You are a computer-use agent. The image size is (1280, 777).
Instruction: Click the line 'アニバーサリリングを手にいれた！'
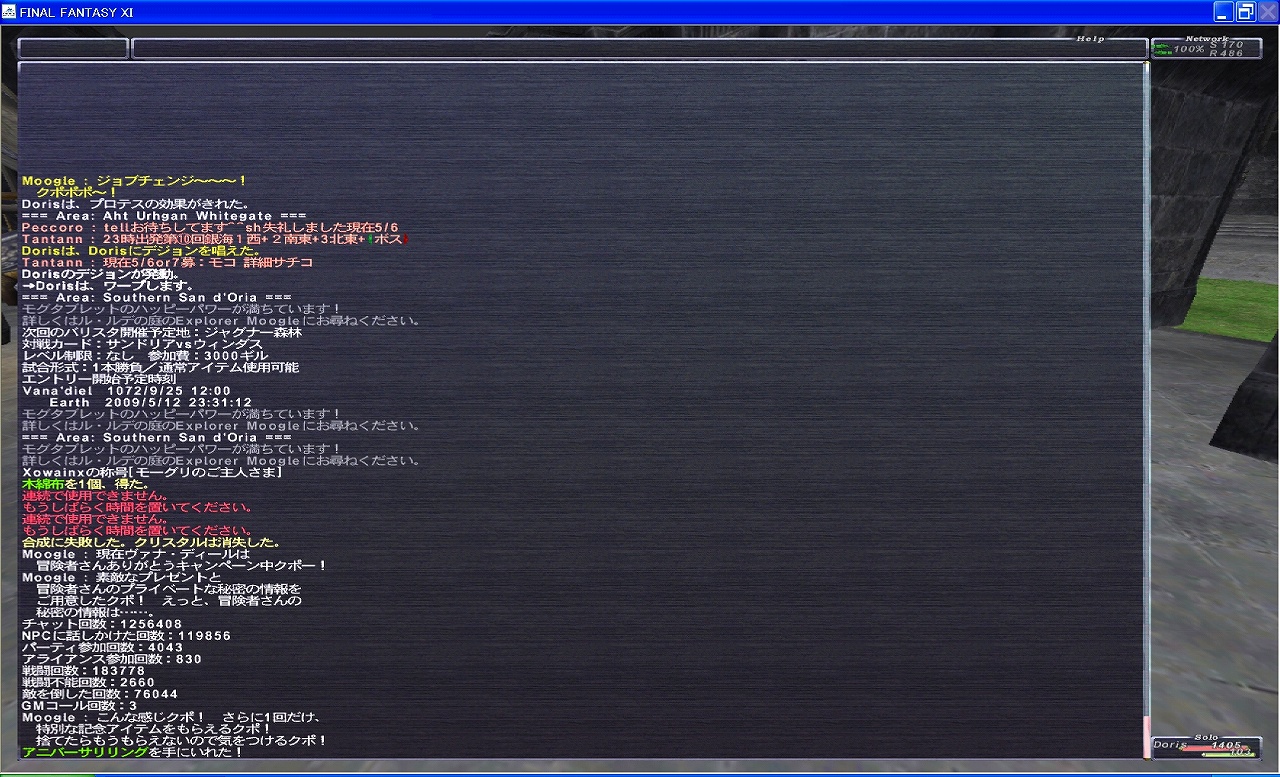[x=133, y=752]
